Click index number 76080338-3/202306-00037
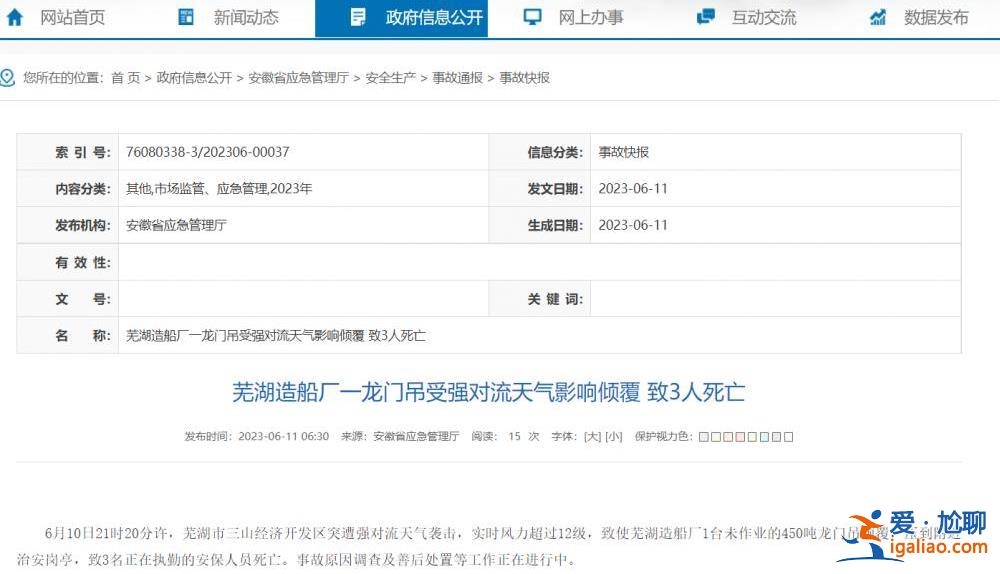This screenshot has width=1000, height=574. tap(207, 152)
